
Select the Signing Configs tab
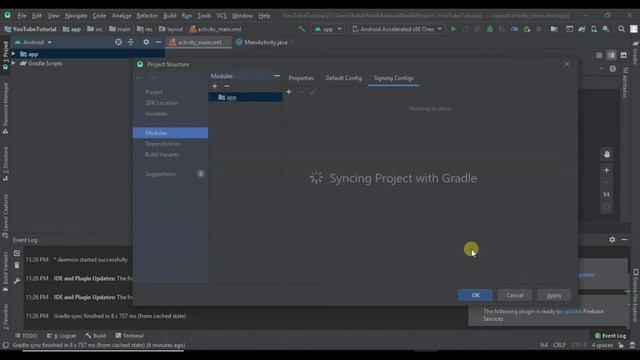(x=393, y=78)
